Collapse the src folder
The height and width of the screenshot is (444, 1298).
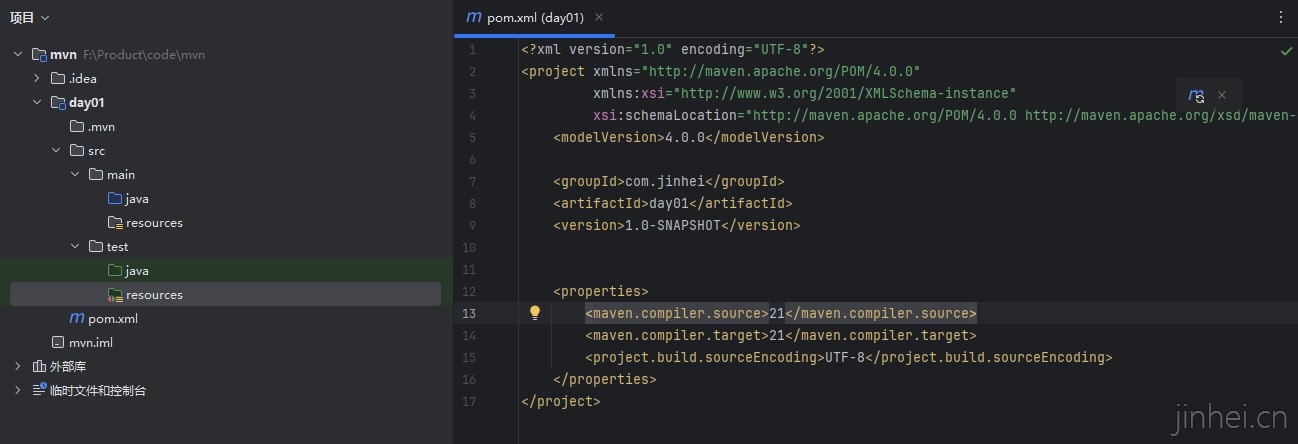(x=55, y=150)
